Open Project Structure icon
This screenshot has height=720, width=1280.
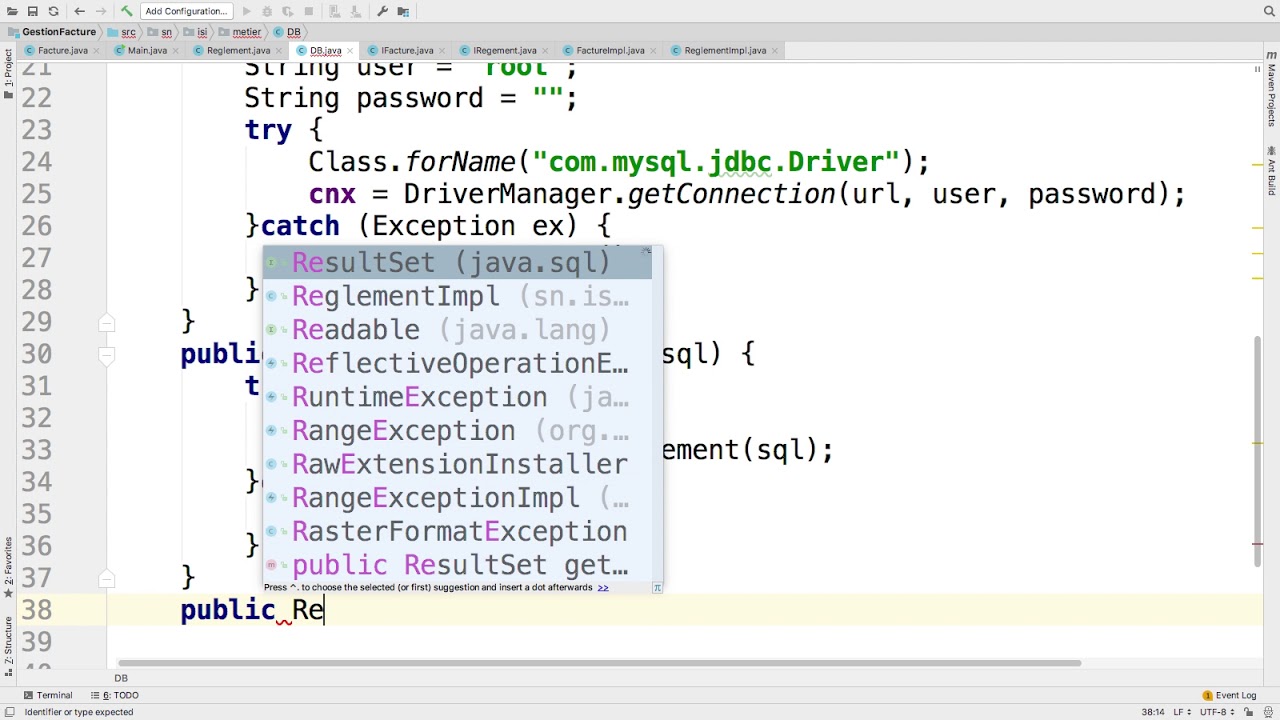[x=403, y=11]
